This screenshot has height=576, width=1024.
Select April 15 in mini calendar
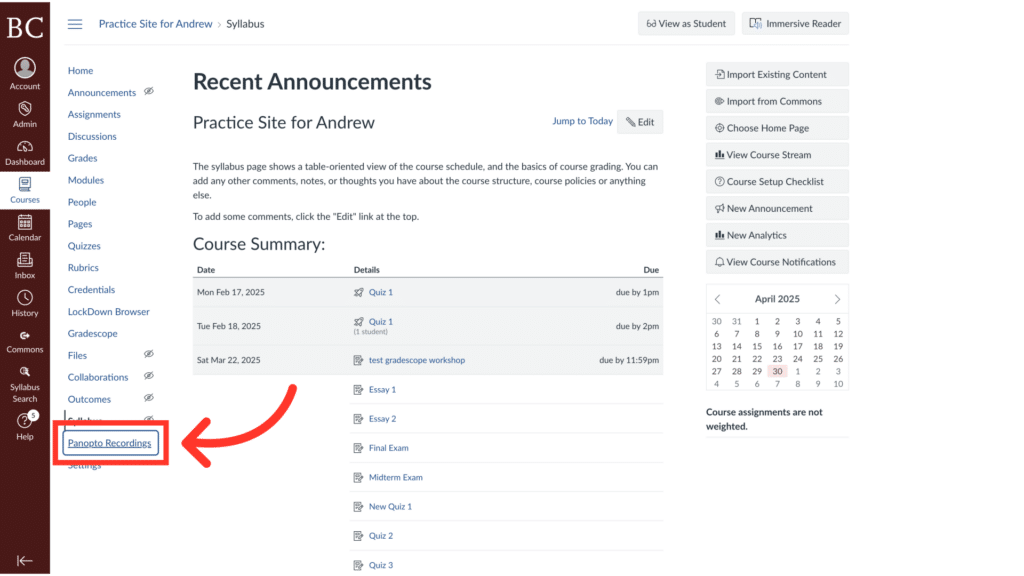757,347
